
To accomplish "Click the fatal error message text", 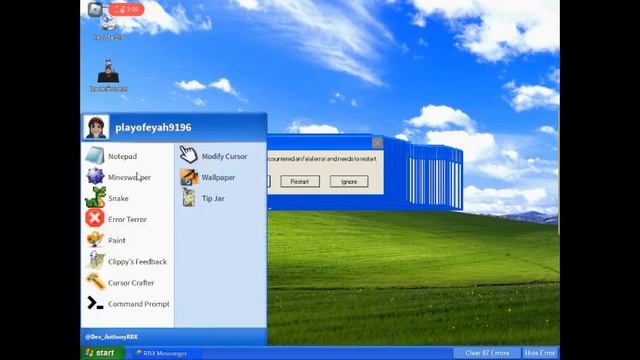I will coord(322,159).
